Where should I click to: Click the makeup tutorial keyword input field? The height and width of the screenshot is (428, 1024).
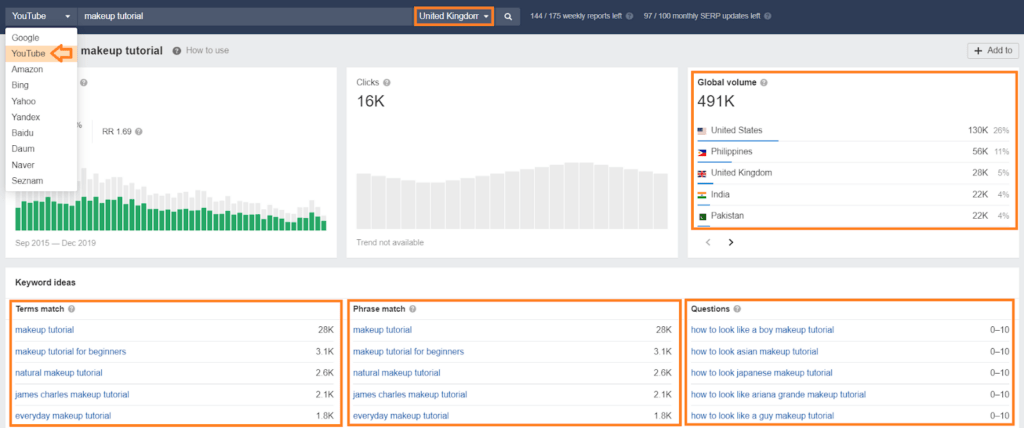click(246, 16)
